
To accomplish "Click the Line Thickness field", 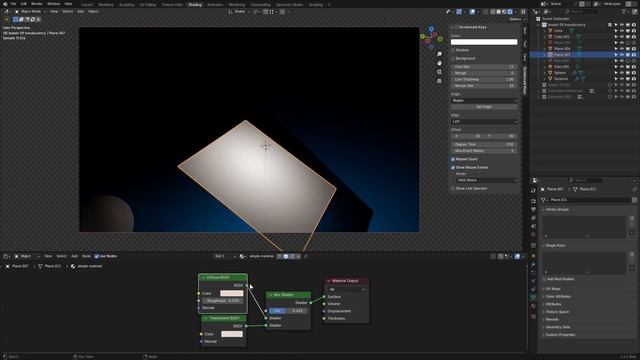I will [484, 79].
